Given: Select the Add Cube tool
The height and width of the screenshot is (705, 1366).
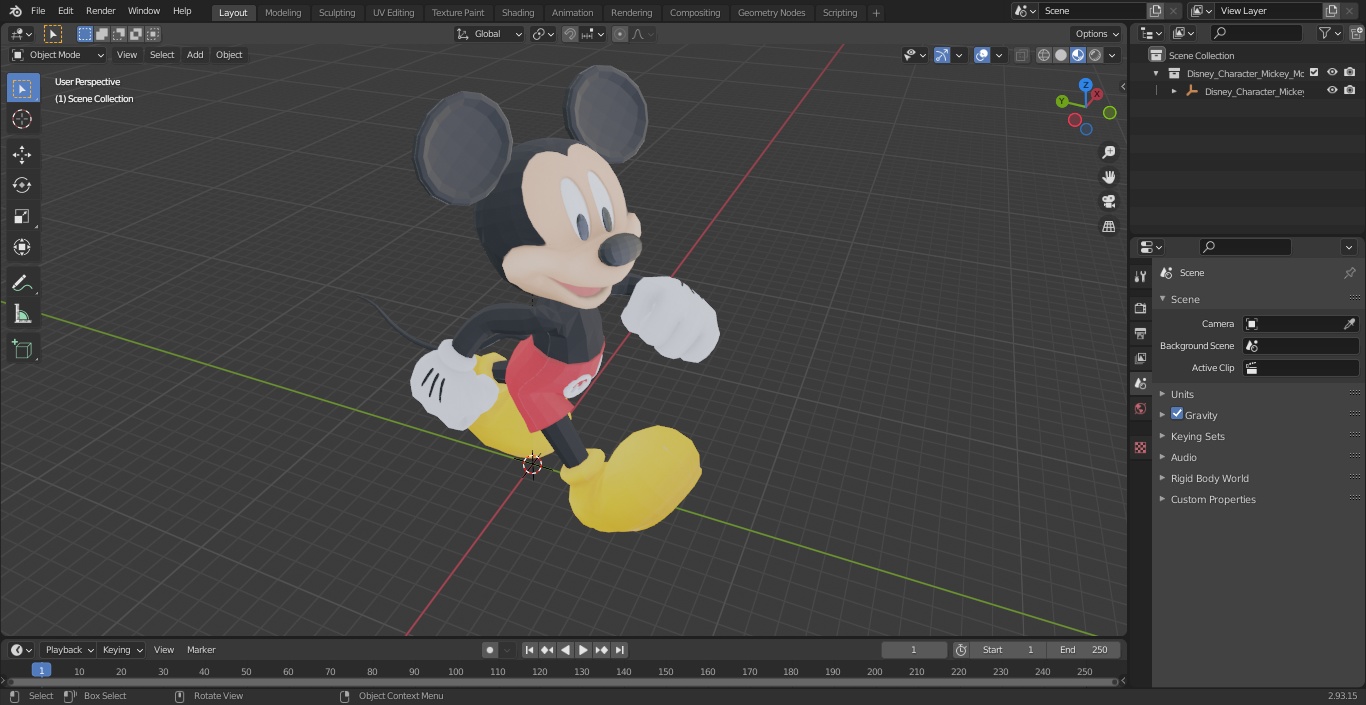Looking at the screenshot, I should coord(22,349).
